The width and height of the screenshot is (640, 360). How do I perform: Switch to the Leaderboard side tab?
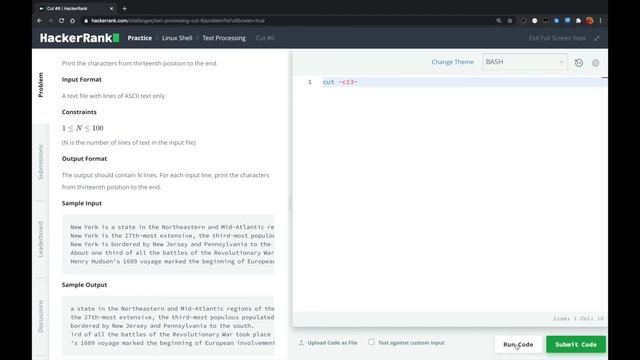[40, 239]
